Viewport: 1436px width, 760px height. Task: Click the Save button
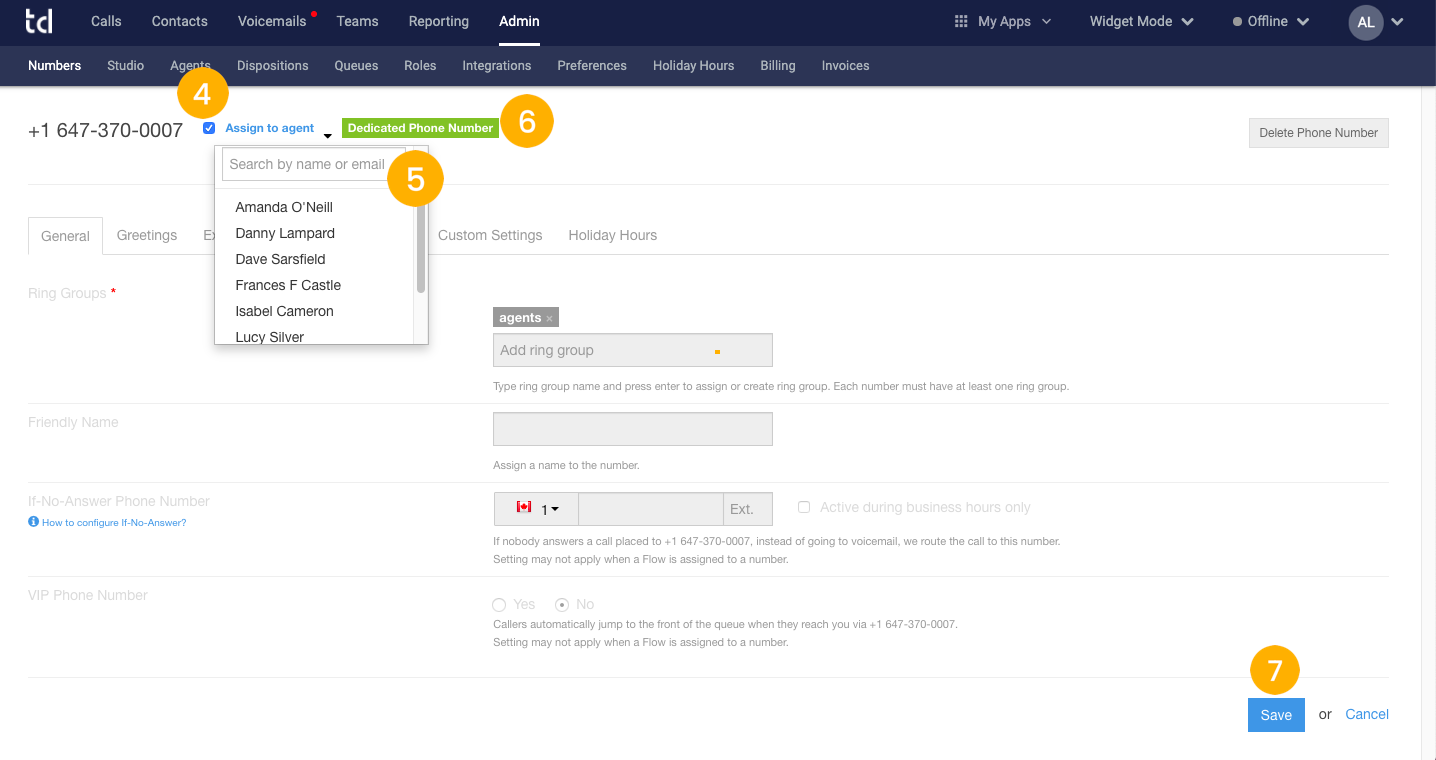(x=1276, y=715)
